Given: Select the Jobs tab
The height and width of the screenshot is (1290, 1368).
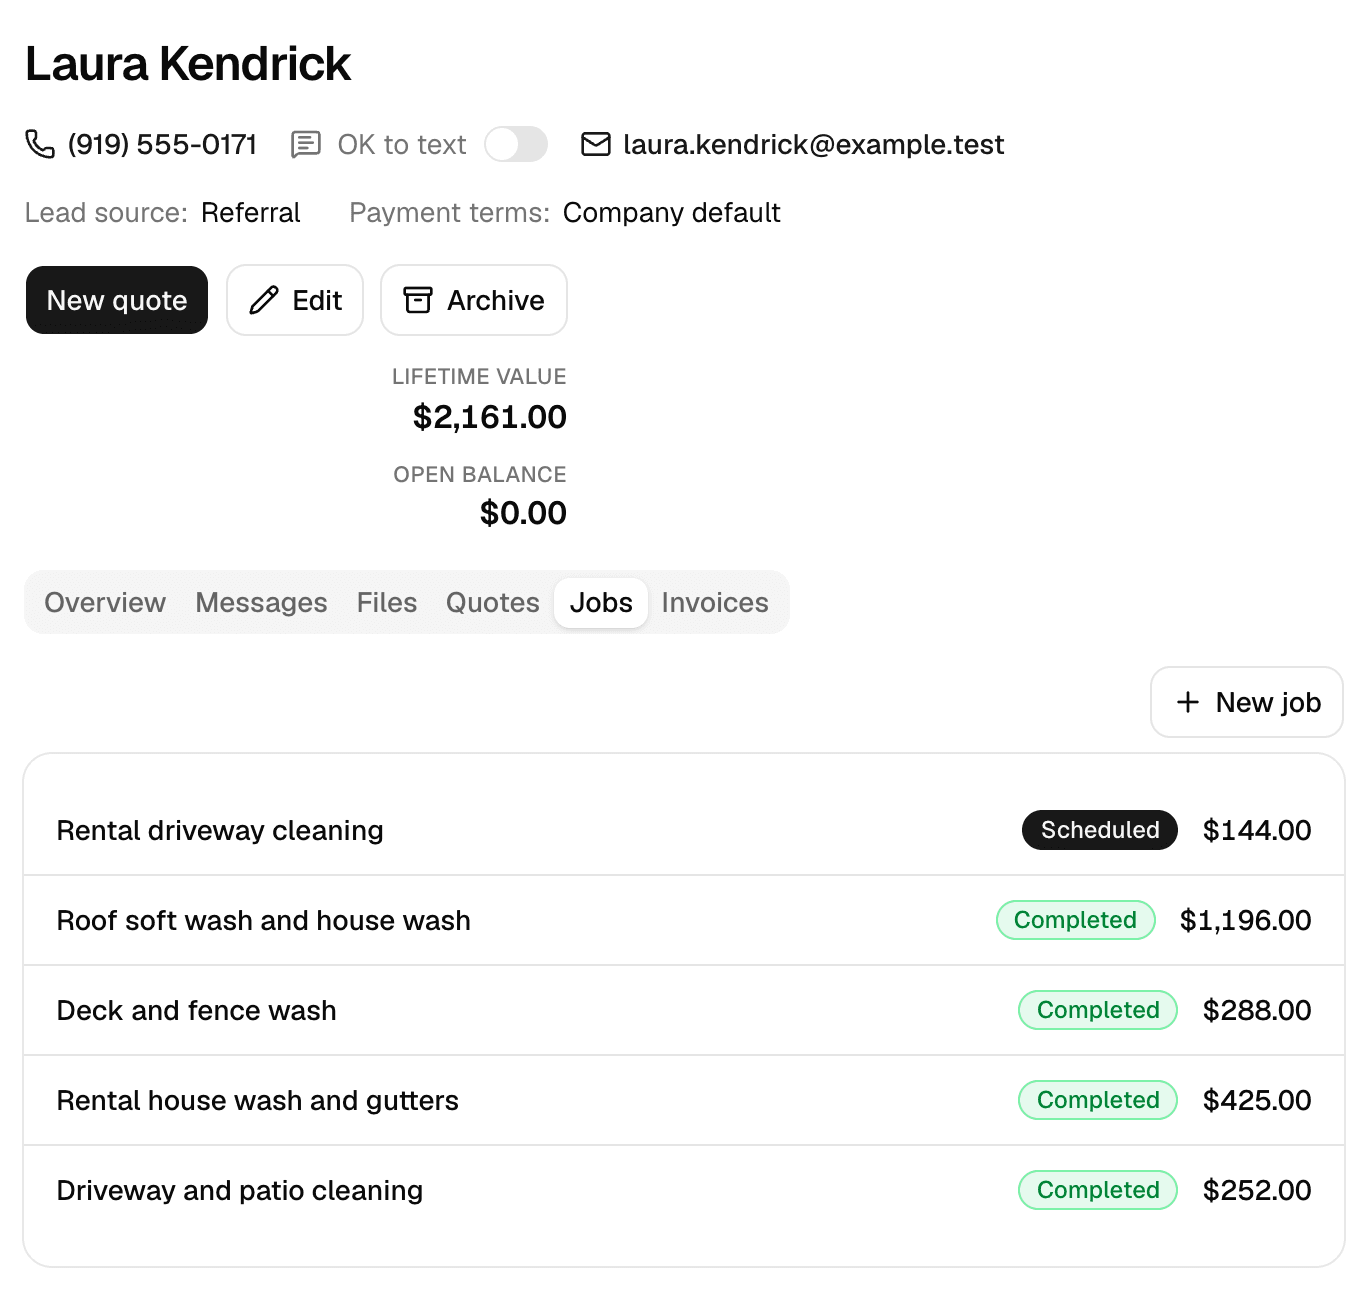Looking at the screenshot, I should pos(601,602).
